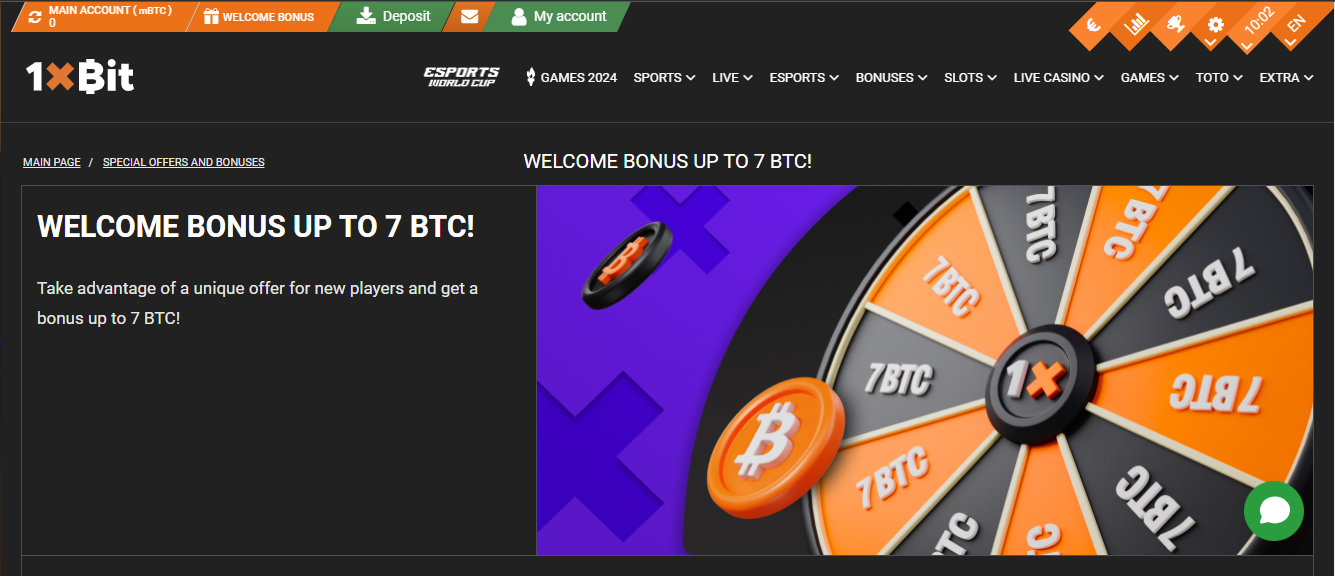Click the trophy results icon

tap(1174, 25)
